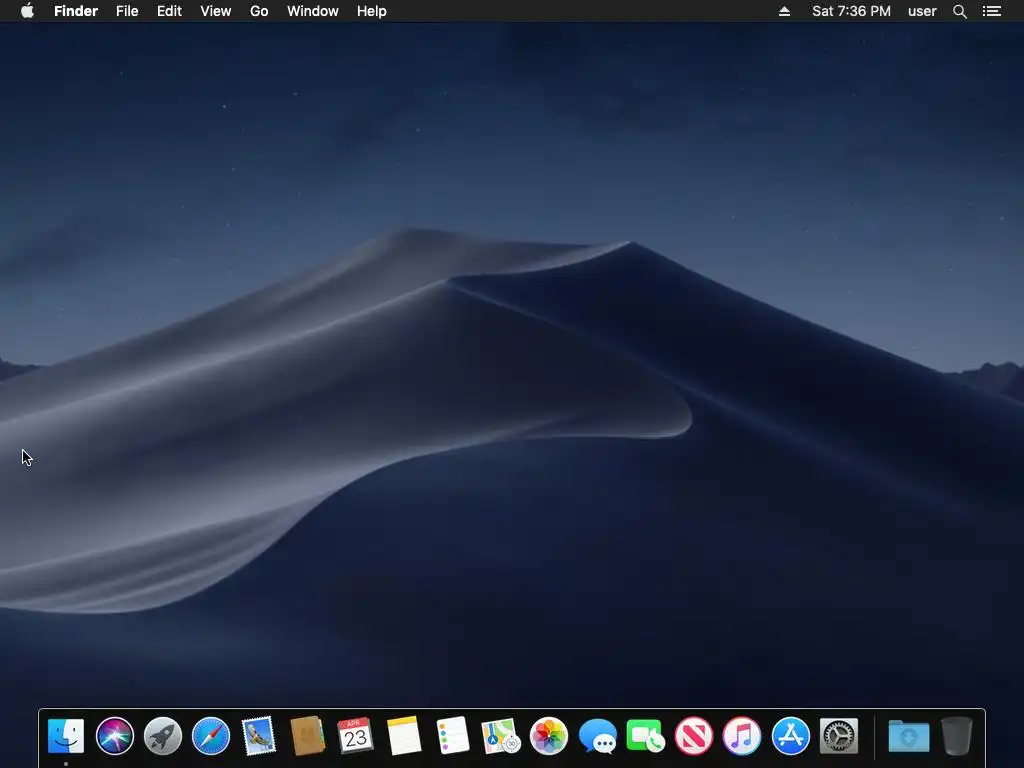The width and height of the screenshot is (1024, 768).
Task: Open the Help menu
Action: click(372, 11)
